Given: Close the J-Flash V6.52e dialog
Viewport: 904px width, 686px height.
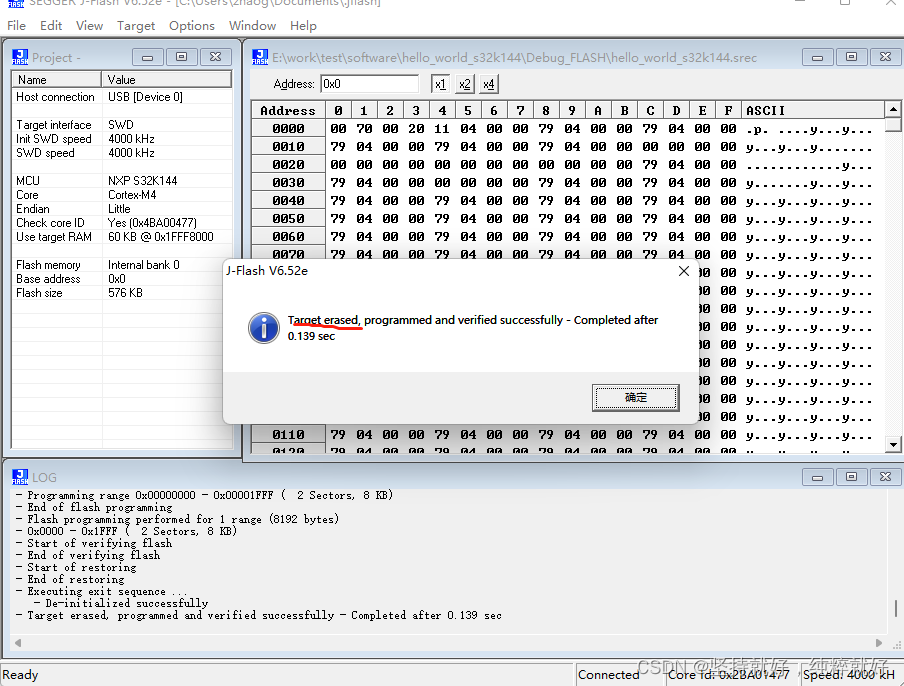Looking at the screenshot, I should pos(684,271).
